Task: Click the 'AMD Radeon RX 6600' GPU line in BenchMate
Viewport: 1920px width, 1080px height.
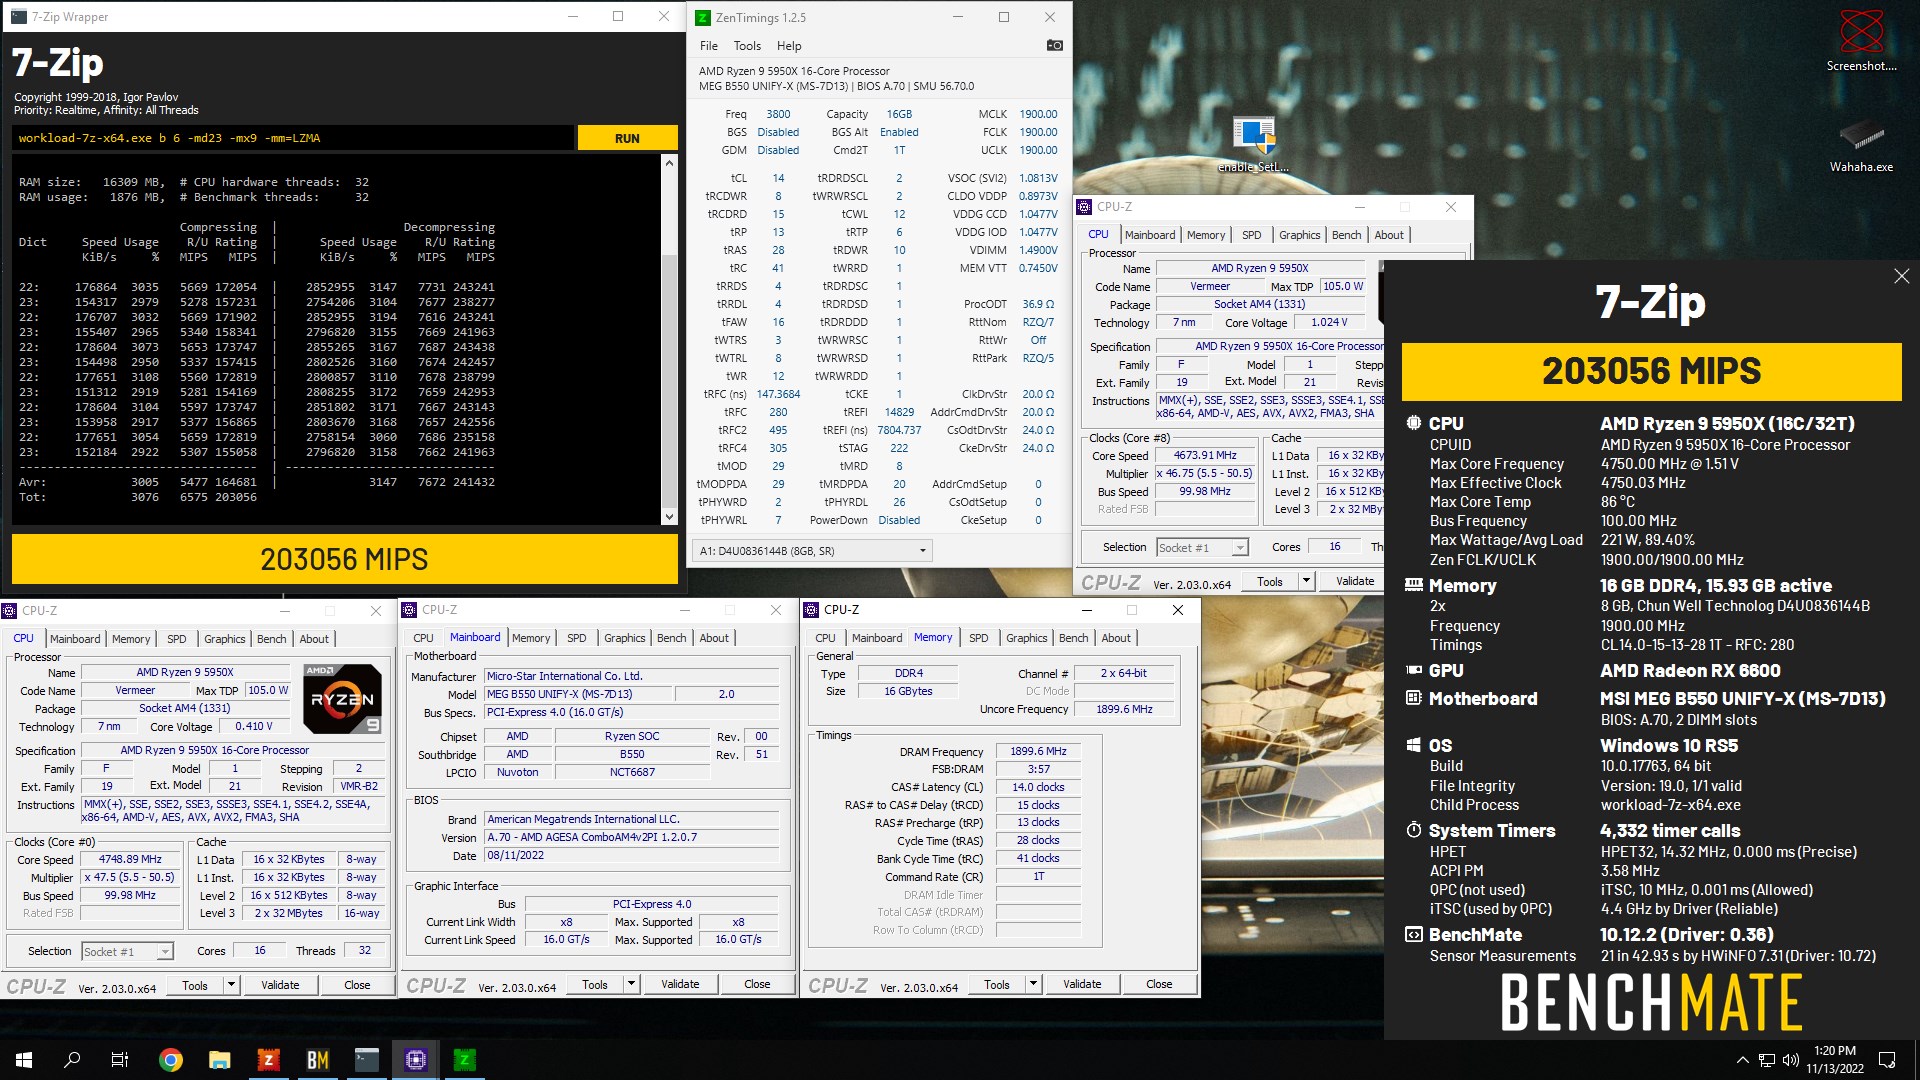Action: click(x=1690, y=671)
